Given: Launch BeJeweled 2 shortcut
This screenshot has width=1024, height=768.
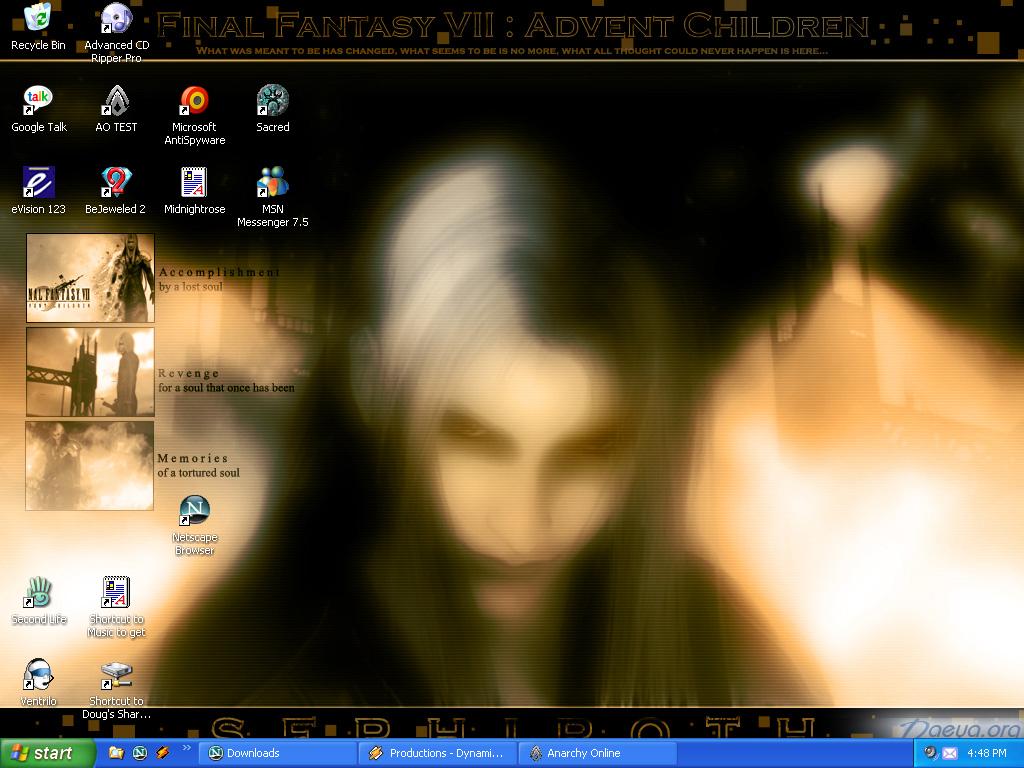Looking at the screenshot, I should coord(116,182).
